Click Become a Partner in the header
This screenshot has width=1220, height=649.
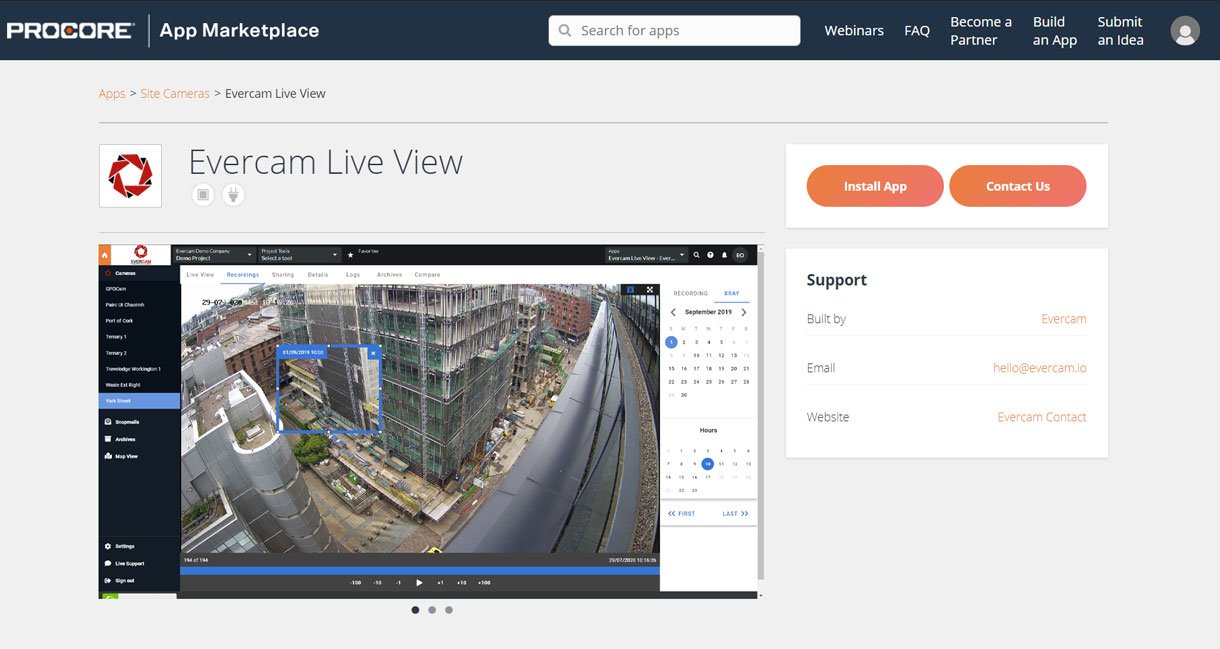981,31
